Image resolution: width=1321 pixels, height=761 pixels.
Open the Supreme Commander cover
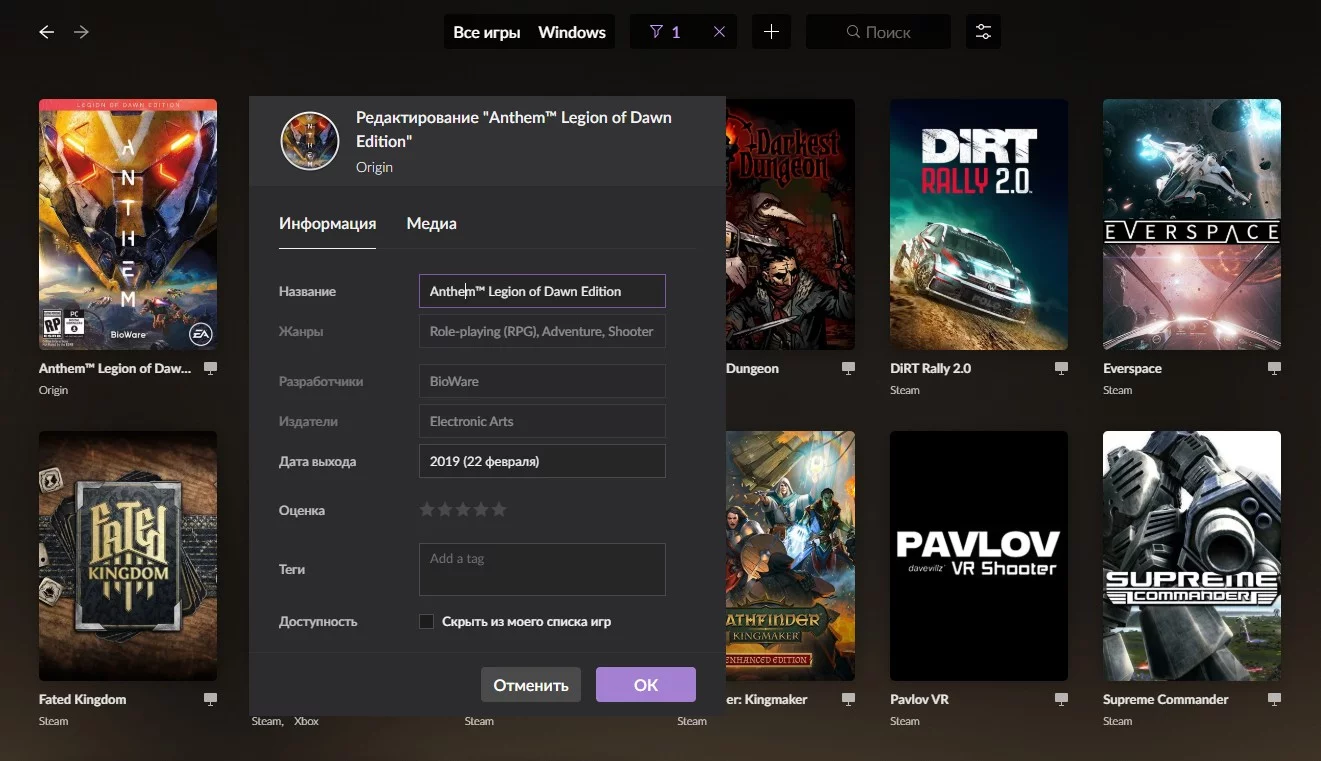[1192, 556]
